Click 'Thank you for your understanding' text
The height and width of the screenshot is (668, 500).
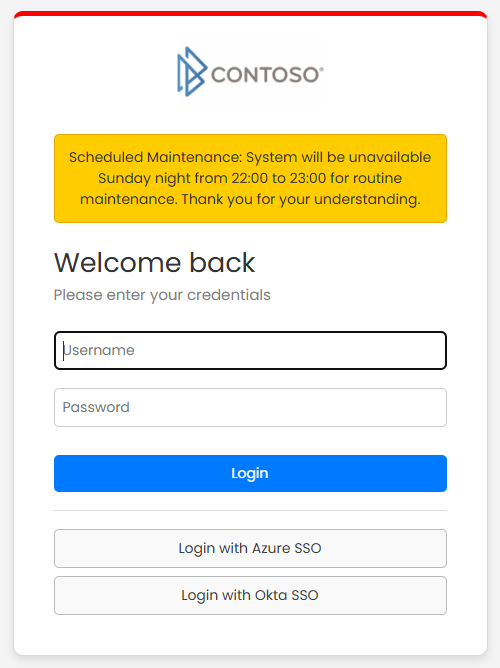300,199
